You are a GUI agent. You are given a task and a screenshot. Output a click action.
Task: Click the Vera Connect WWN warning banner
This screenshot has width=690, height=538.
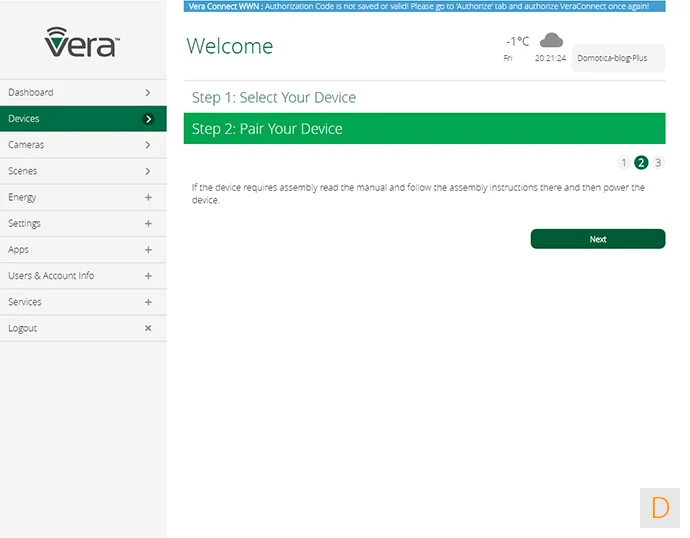coord(424,6)
